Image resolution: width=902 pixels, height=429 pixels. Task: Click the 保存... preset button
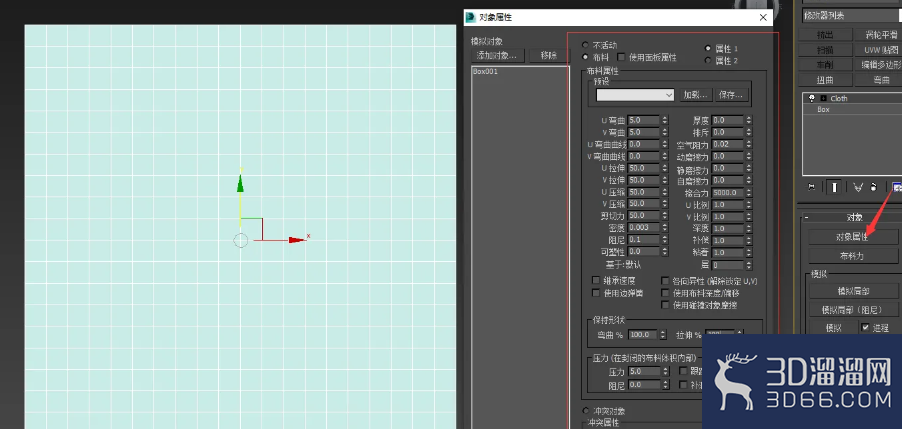tap(732, 95)
